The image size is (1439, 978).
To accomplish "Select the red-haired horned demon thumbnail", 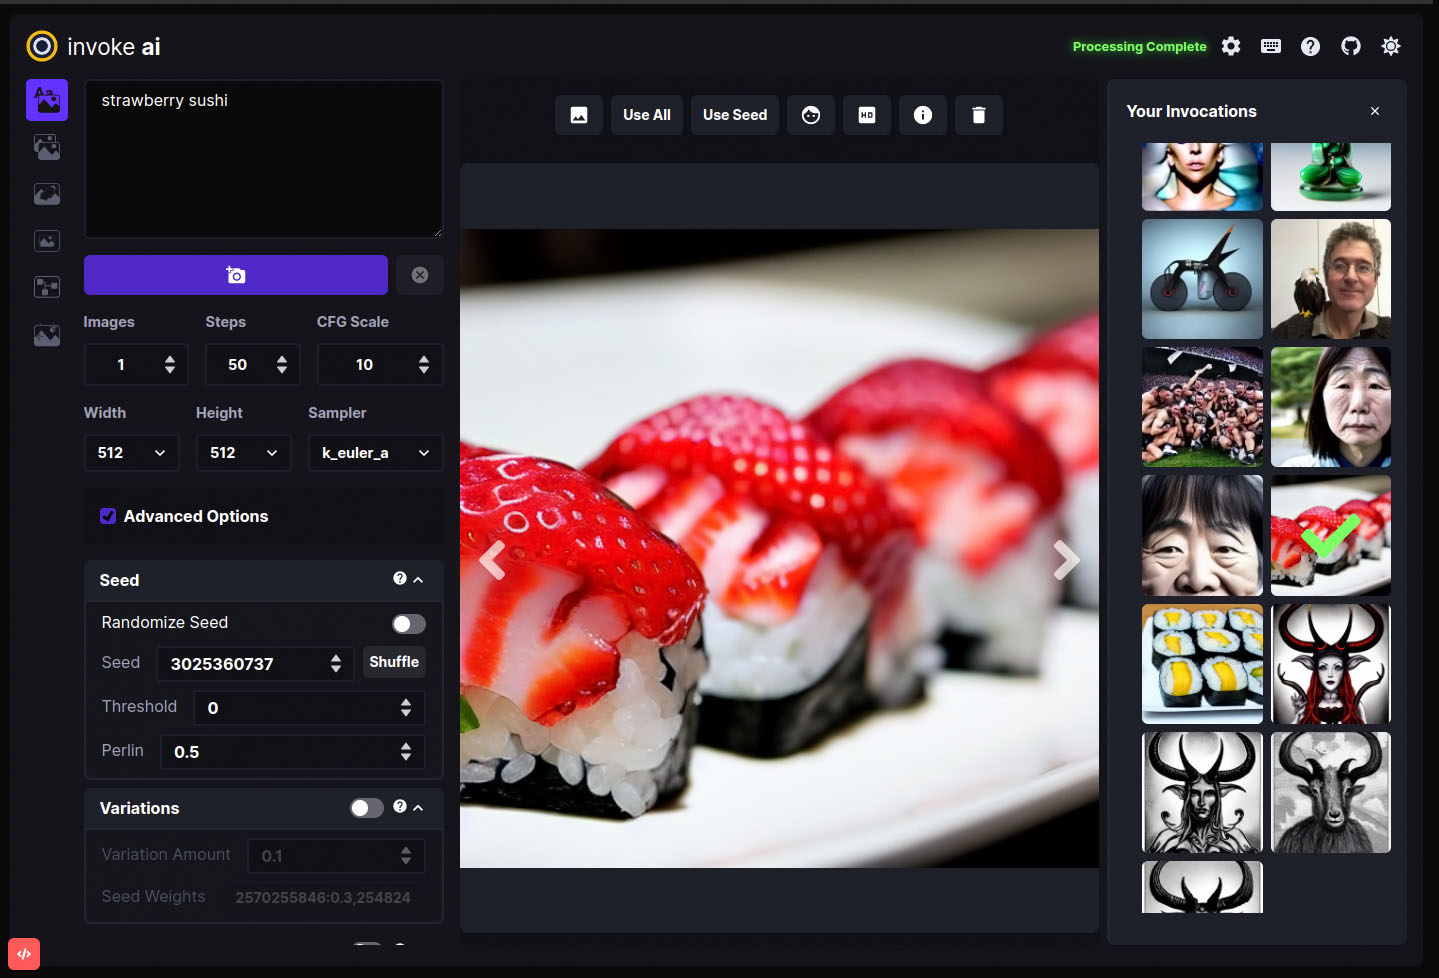I will click(x=1331, y=664).
